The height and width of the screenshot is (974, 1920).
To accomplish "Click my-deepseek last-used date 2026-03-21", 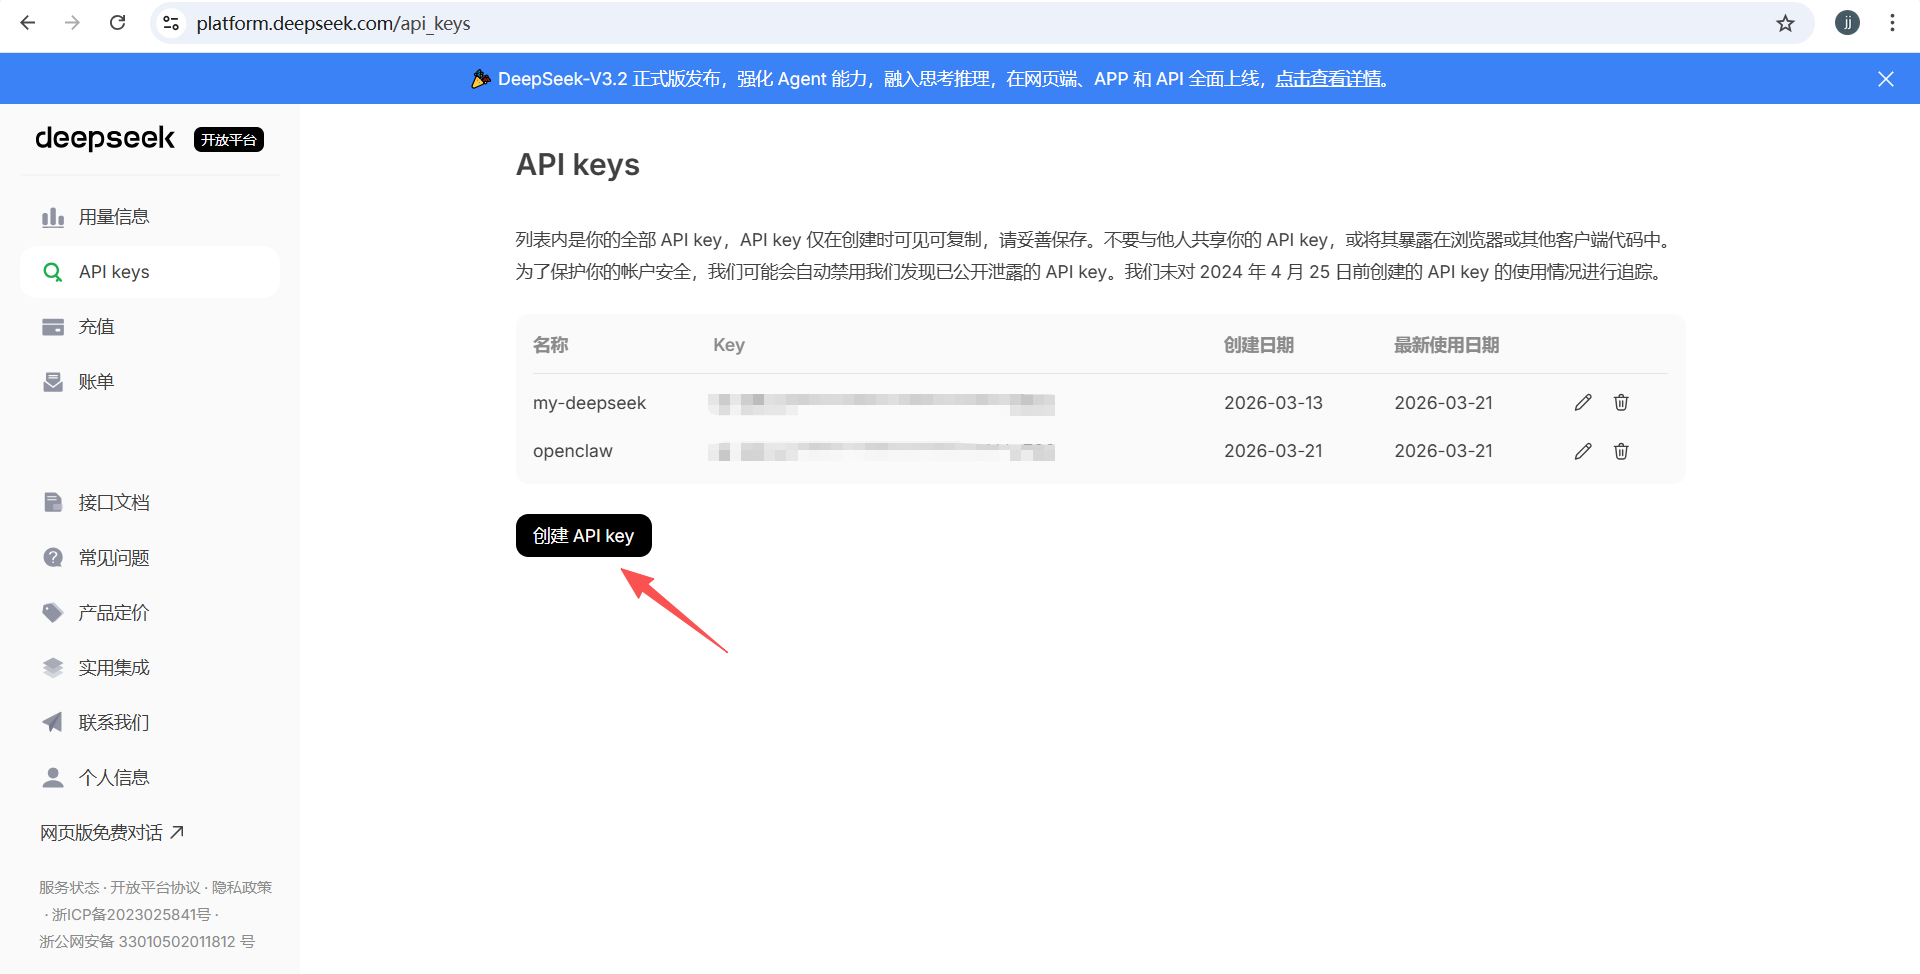I will pyautogui.click(x=1443, y=403).
